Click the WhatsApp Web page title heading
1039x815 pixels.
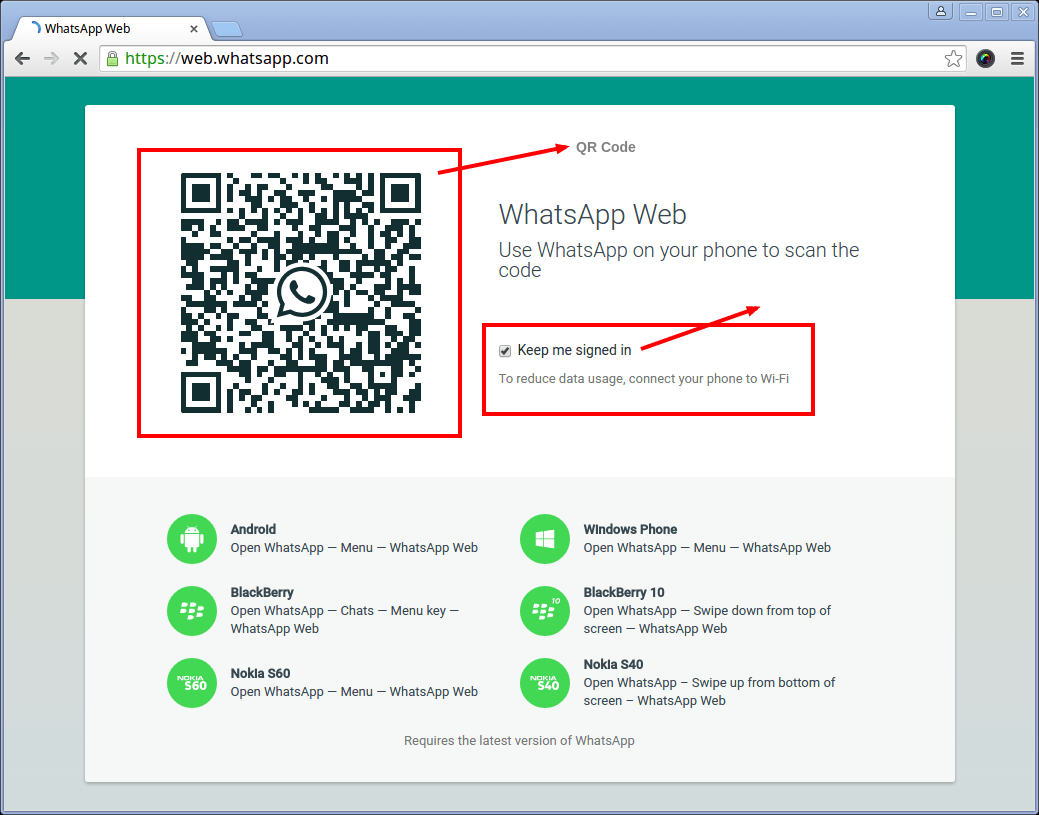point(592,214)
